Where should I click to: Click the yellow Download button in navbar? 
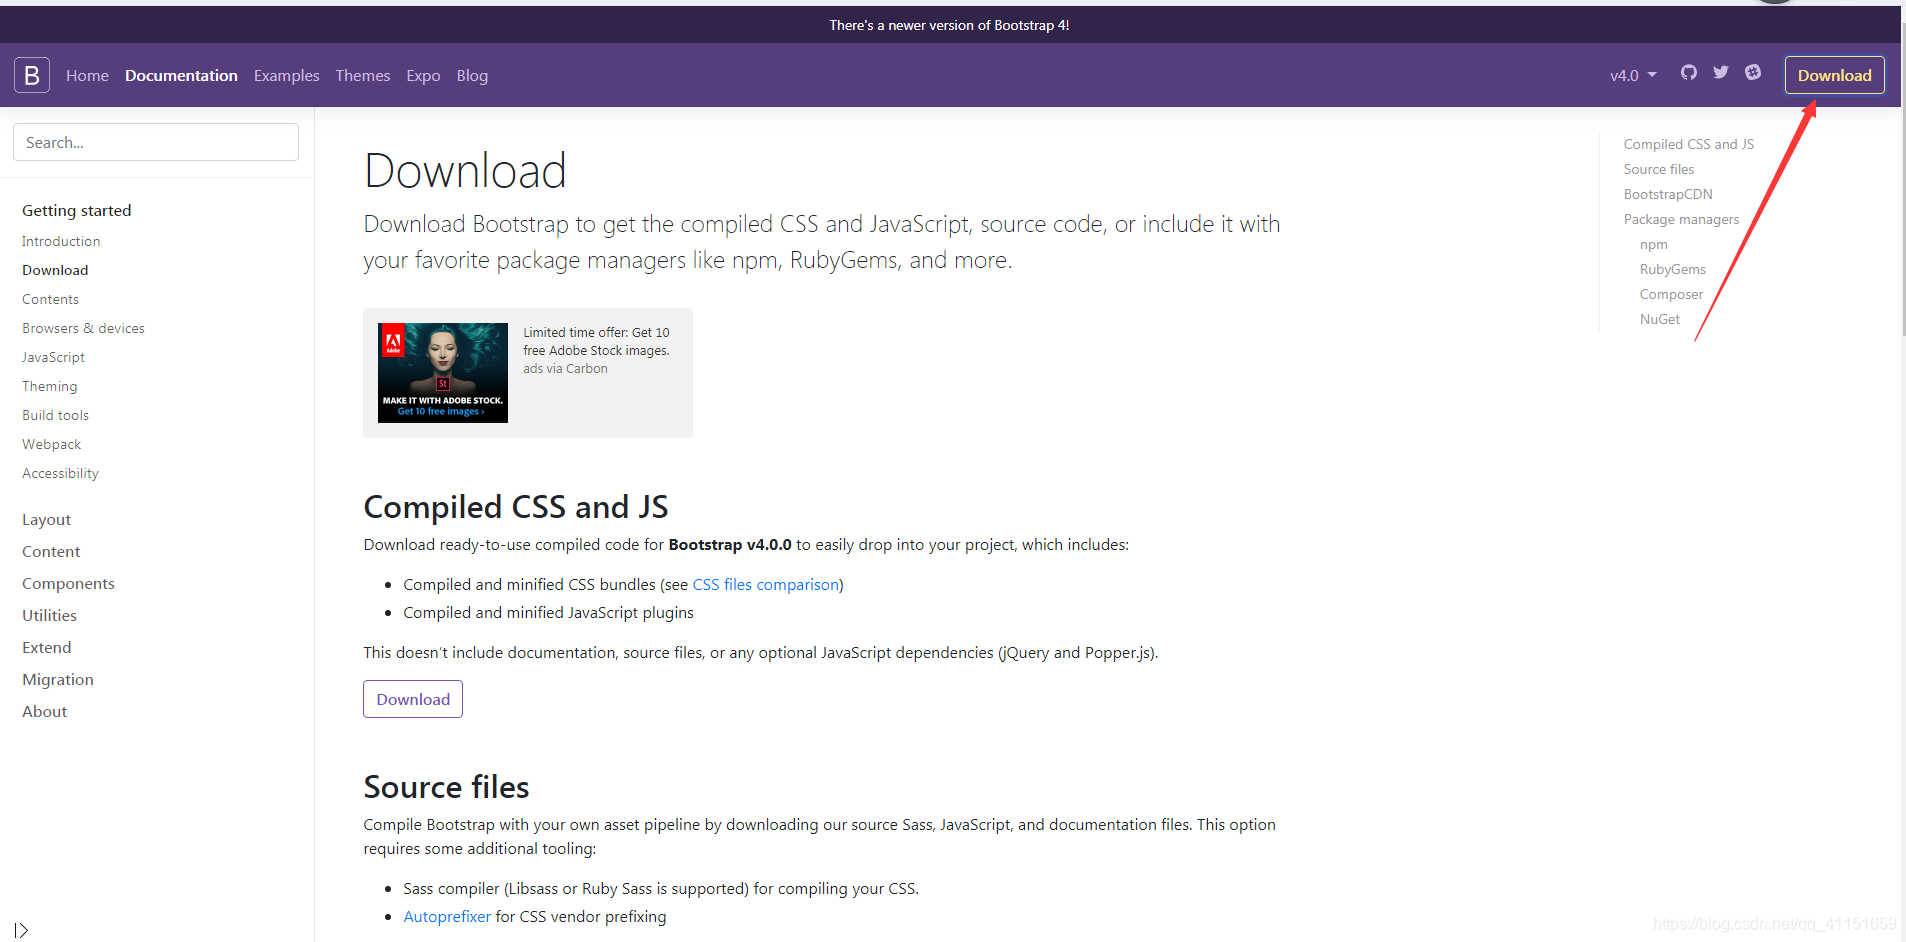[x=1834, y=75]
